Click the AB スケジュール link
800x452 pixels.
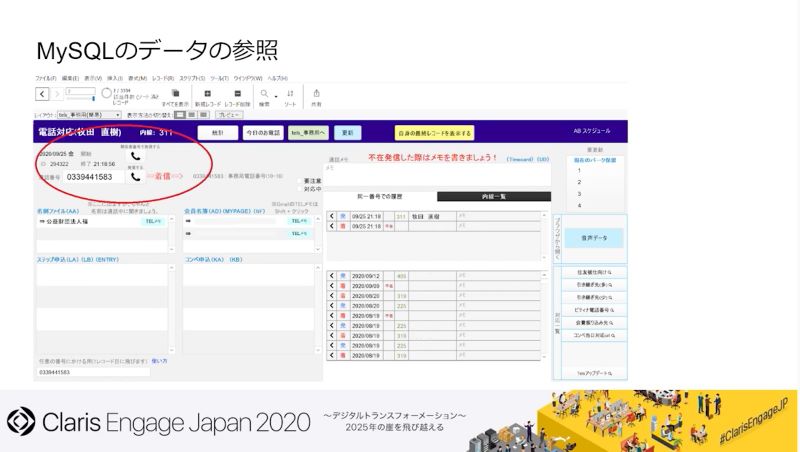click(592, 131)
